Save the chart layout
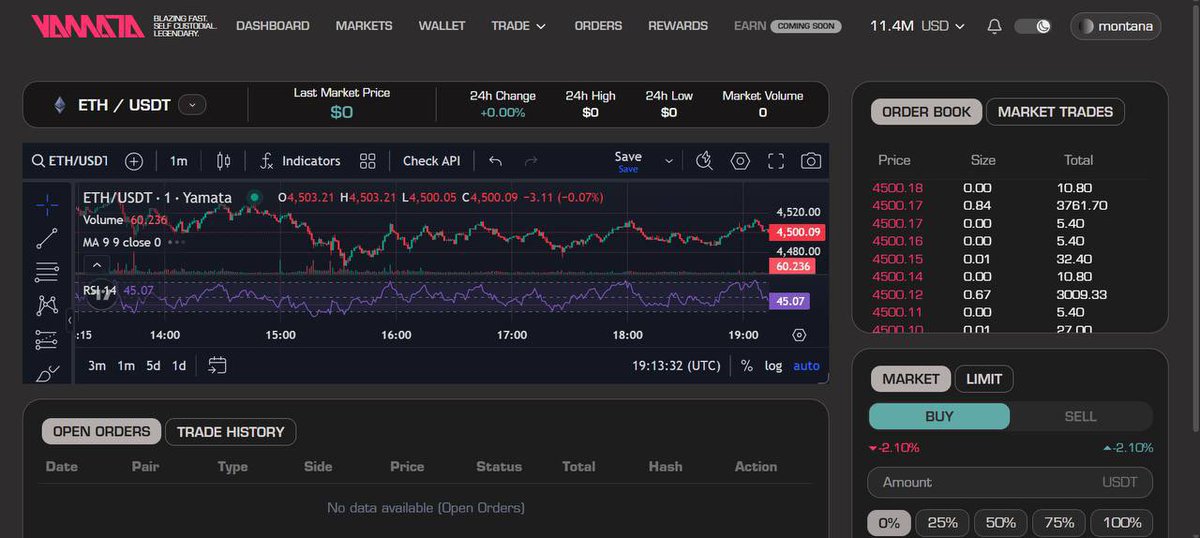 pyautogui.click(x=628, y=160)
